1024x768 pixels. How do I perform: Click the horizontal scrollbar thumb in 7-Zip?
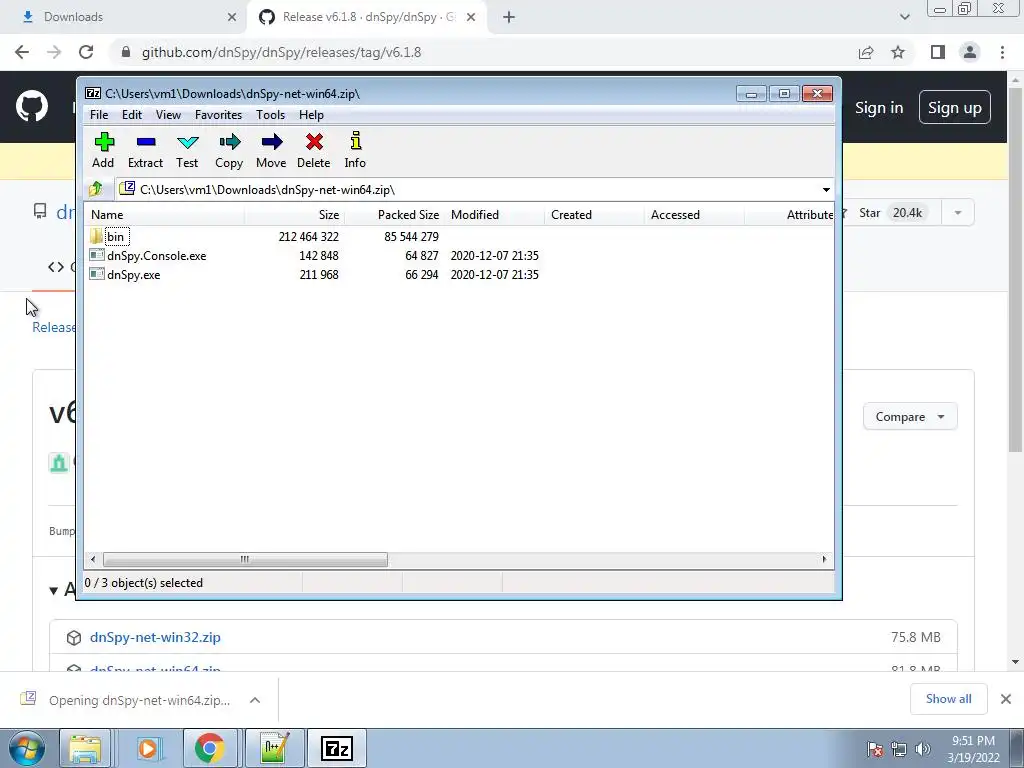[x=245, y=559]
